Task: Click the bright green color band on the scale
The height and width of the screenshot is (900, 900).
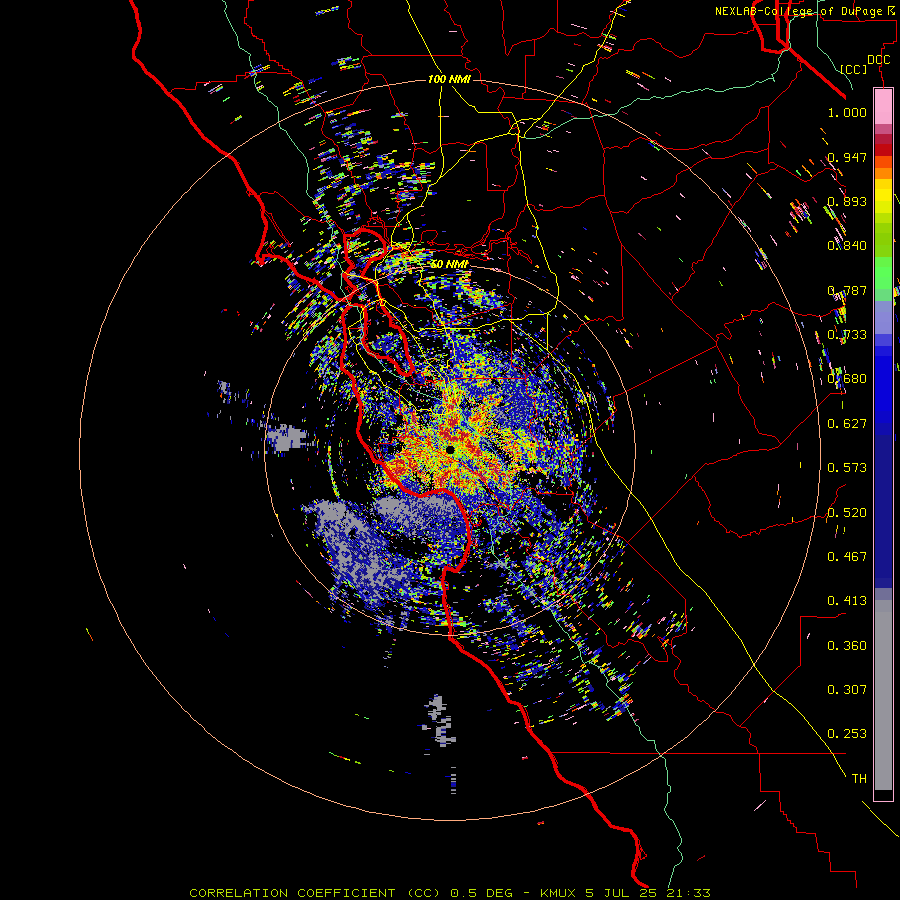Action: coord(883,273)
